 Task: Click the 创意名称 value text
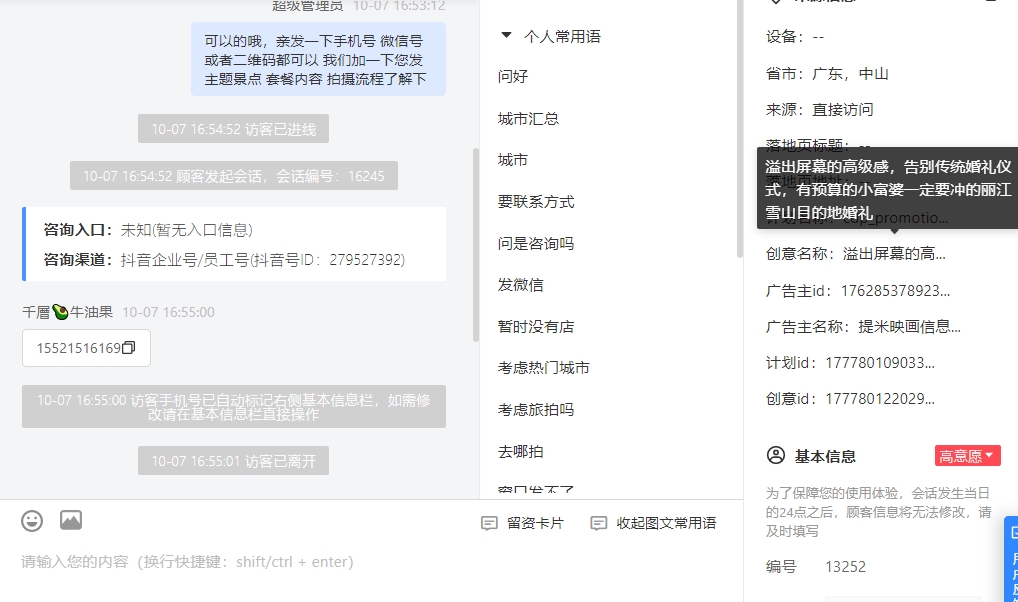click(x=894, y=254)
